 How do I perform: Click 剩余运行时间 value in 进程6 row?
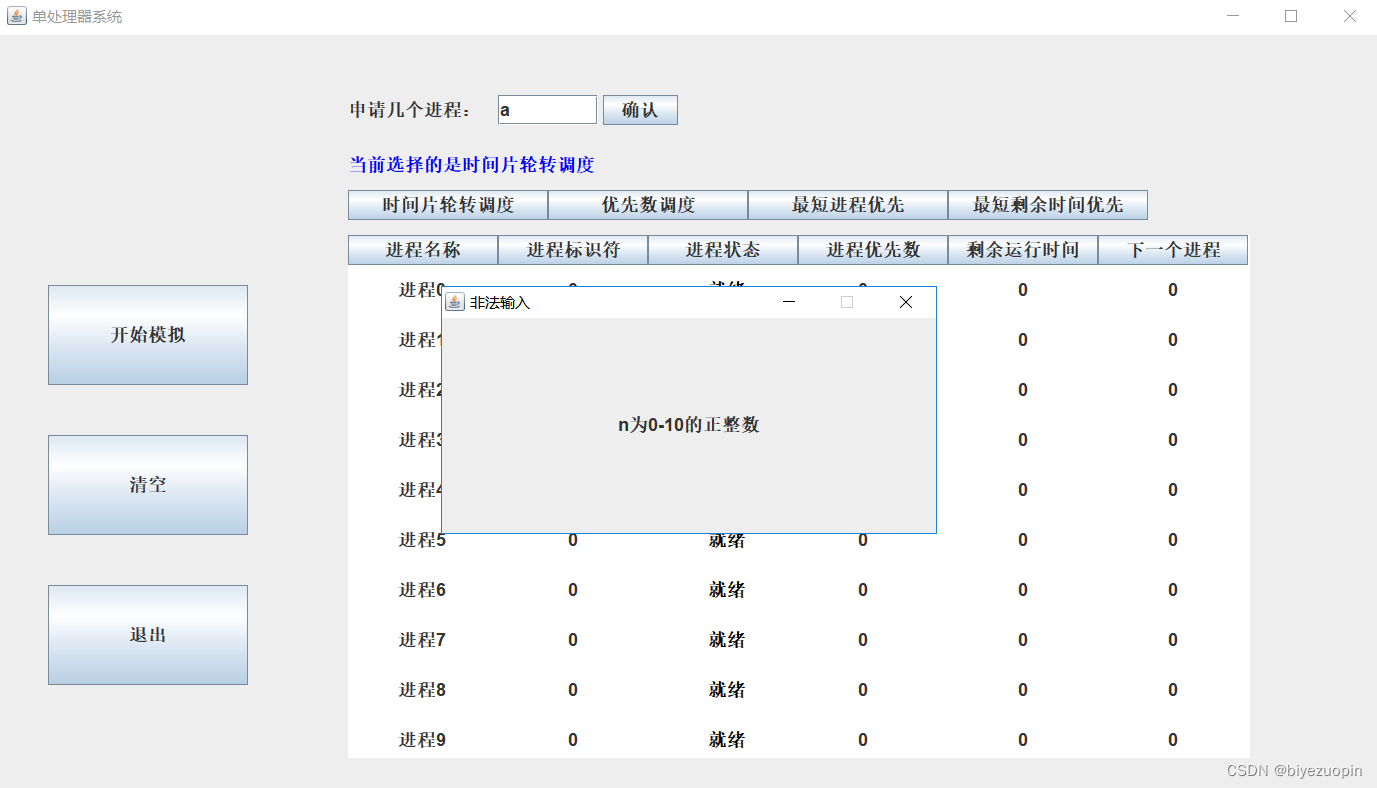point(1023,590)
